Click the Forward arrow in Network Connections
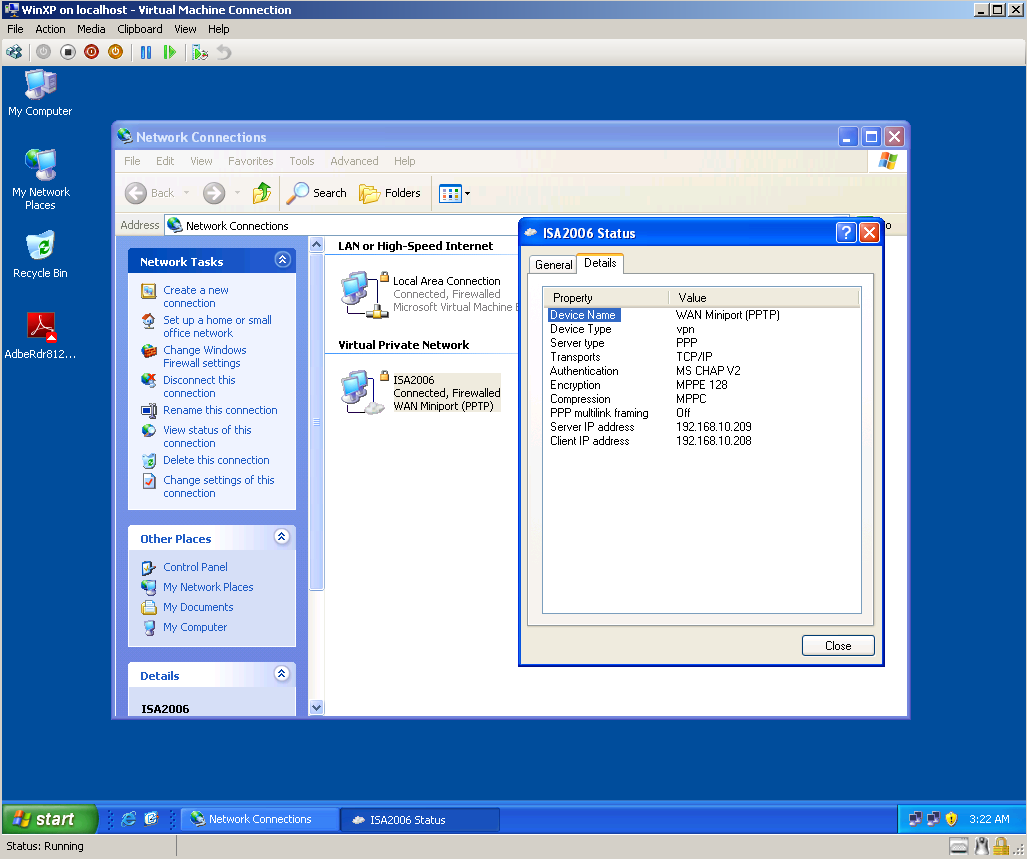 click(x=214, y=193)
